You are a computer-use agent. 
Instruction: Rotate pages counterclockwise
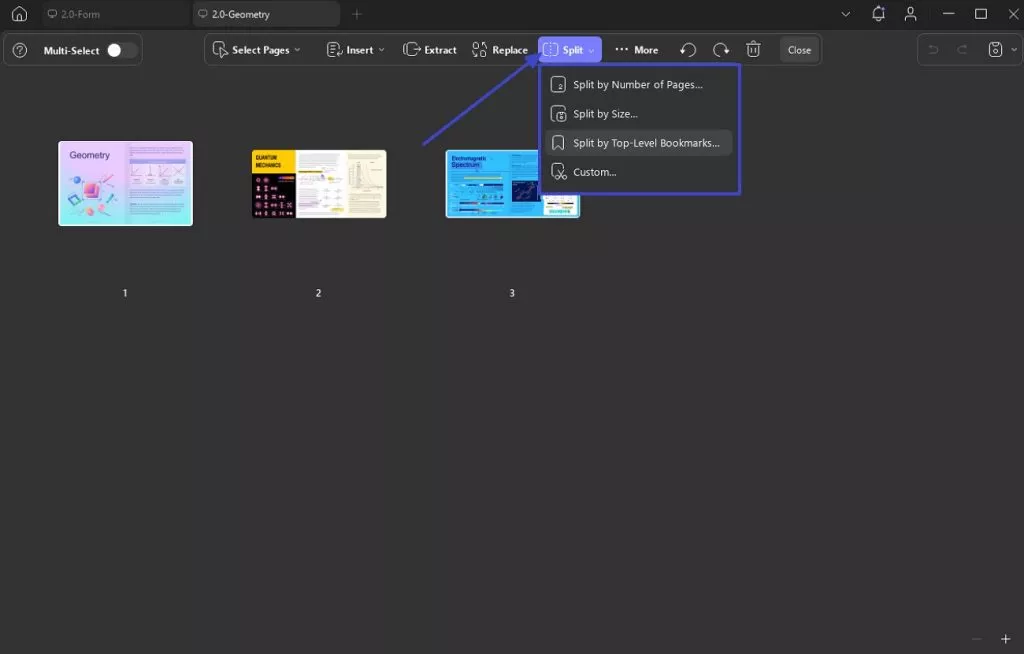pyautogui.click(x=688, y=50)
